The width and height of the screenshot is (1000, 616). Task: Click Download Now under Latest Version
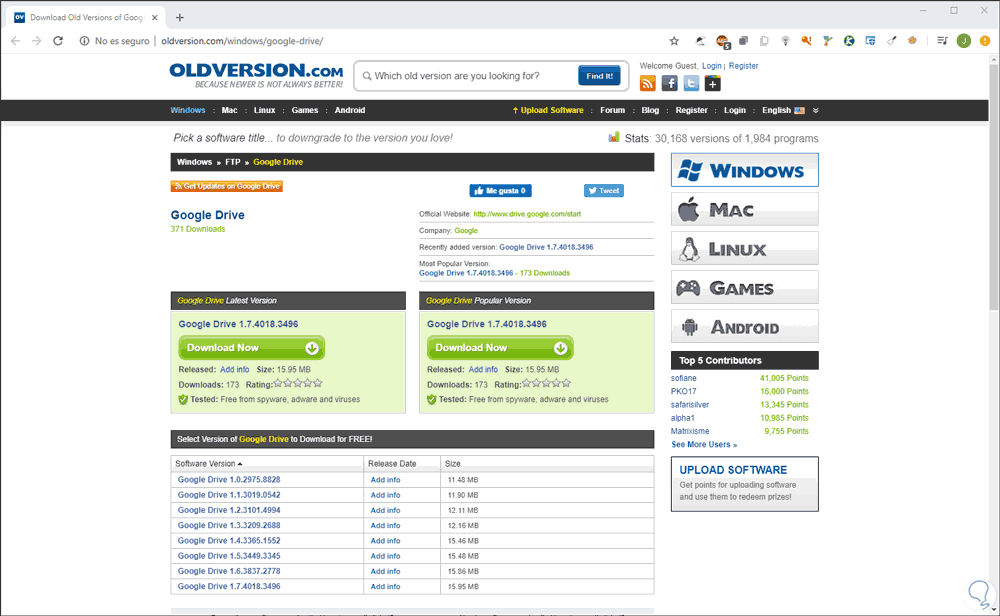coord(251,348)
